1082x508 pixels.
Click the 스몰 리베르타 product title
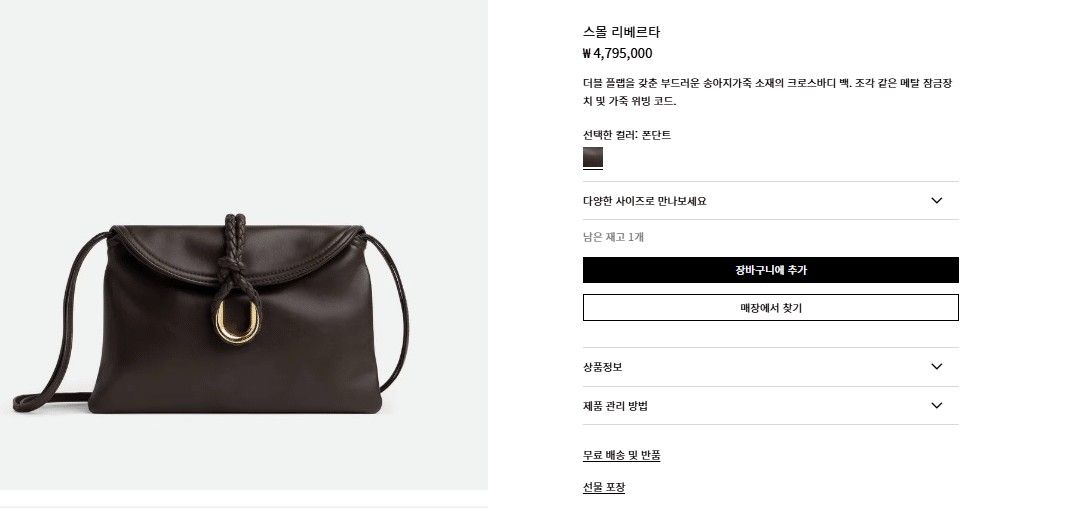(621, 32)
